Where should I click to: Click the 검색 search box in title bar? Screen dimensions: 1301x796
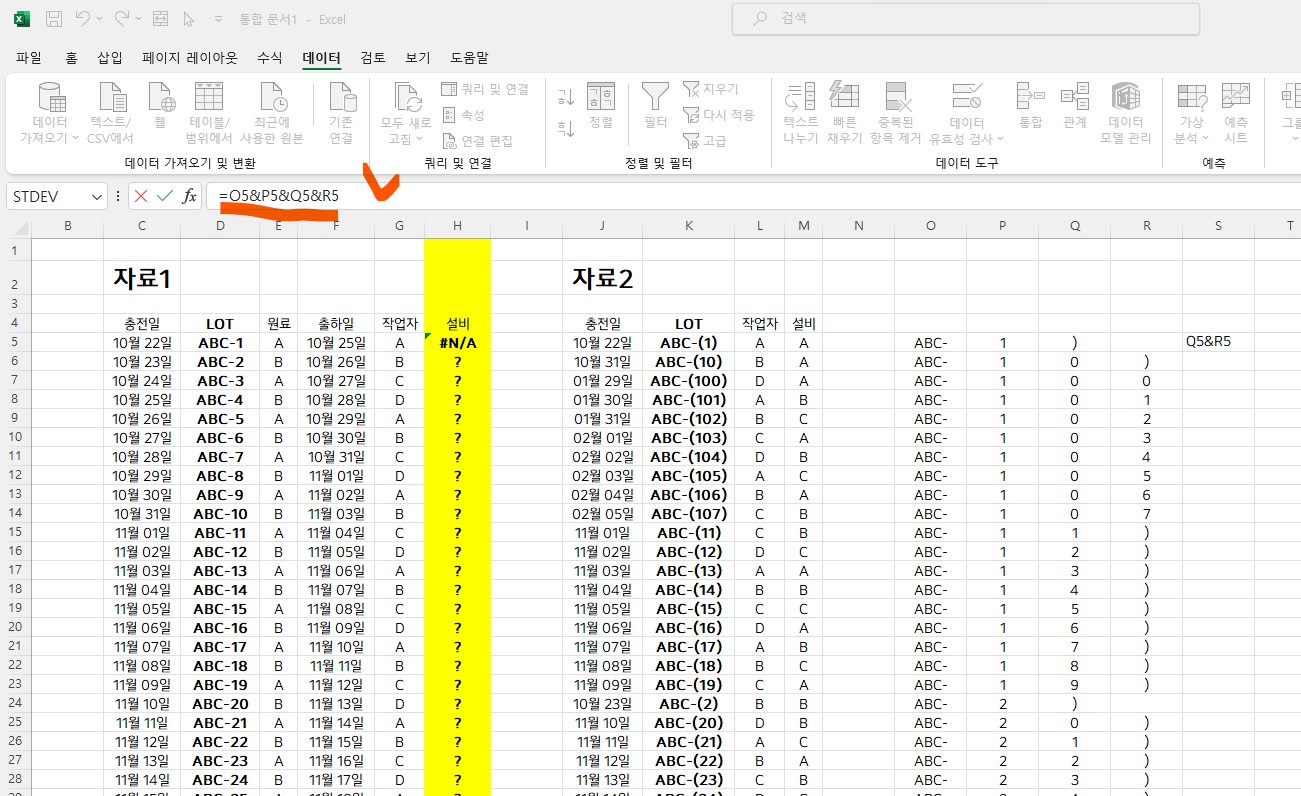click(x=965, y=18)
